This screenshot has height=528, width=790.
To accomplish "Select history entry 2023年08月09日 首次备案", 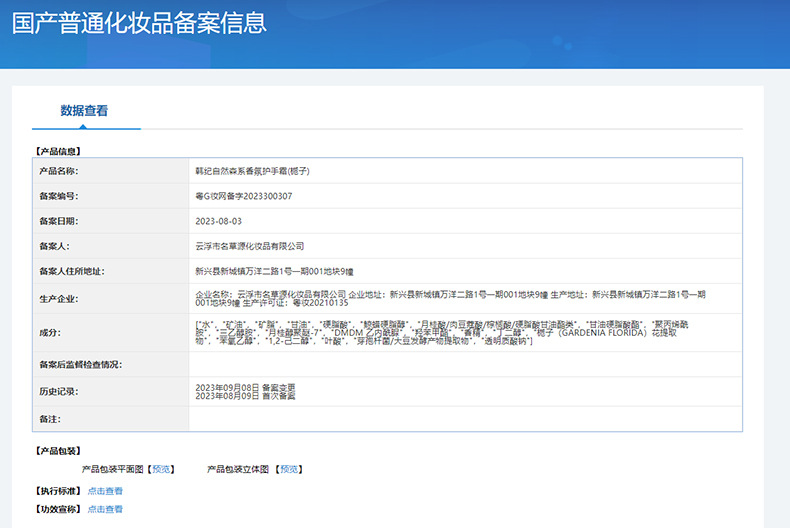I will point(245,396).
